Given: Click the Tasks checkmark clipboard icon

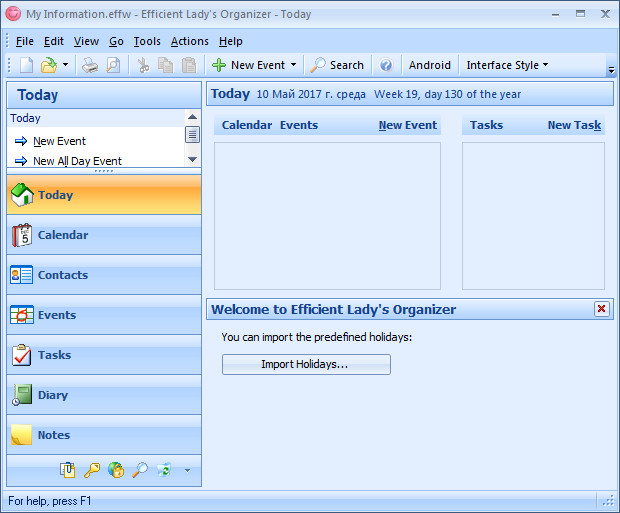Looking at the screenshot, I should point(21,355).
